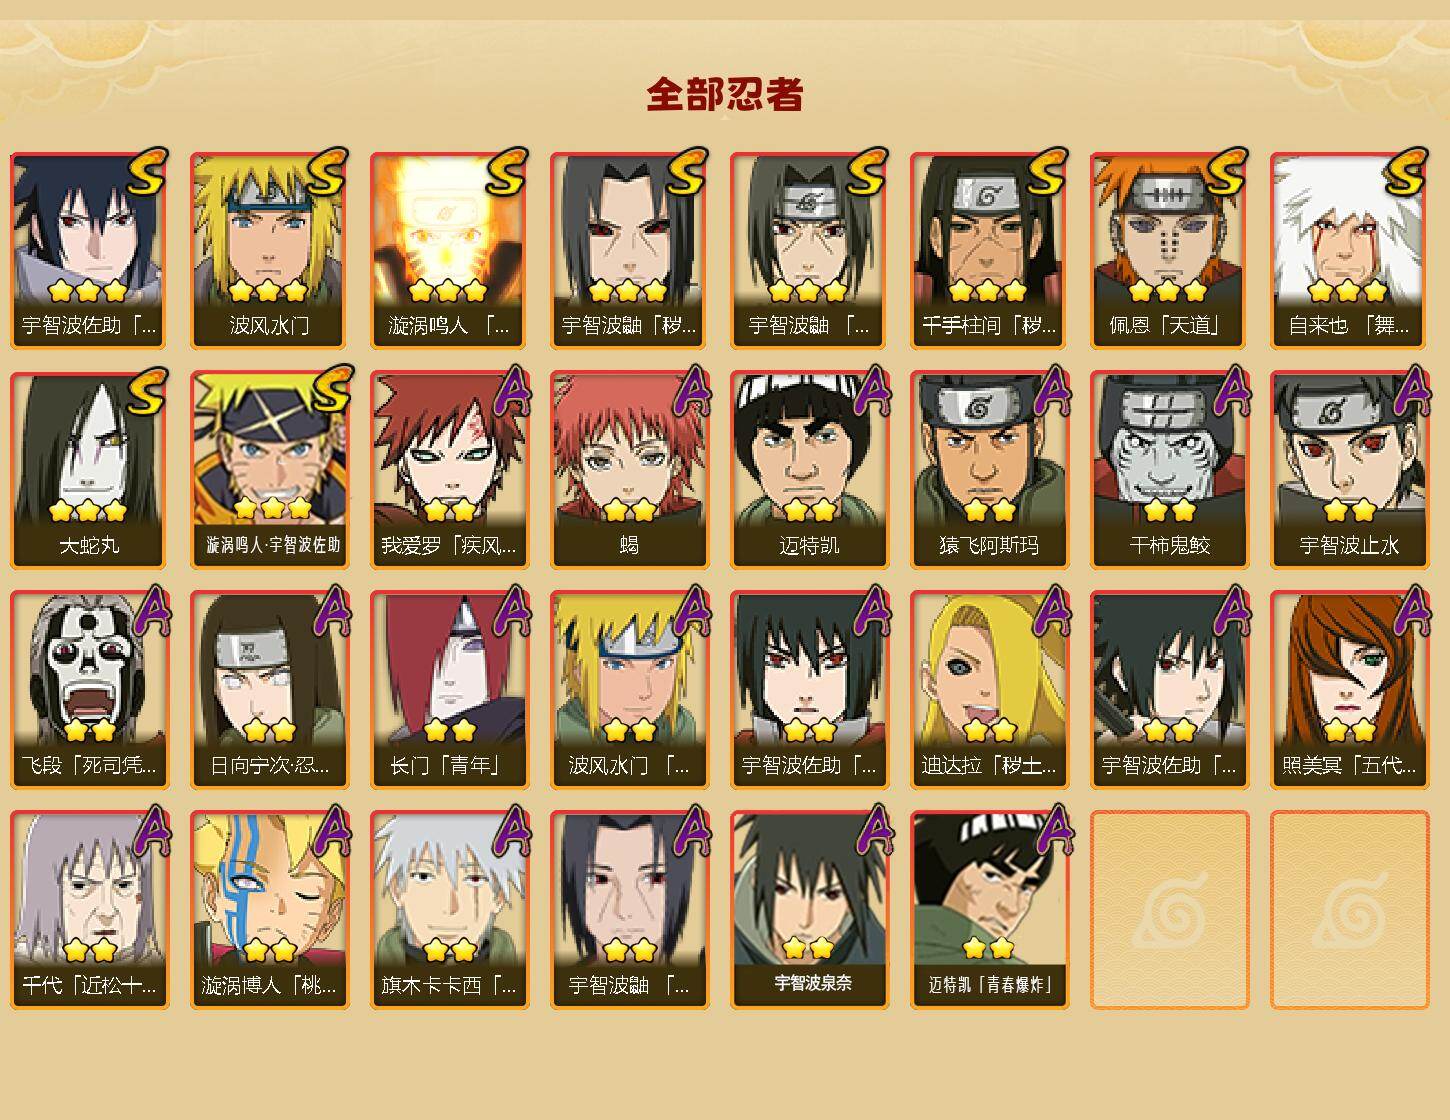
Task: Open the 我爱罗「疾风」 ninja card
Action: (449, 470)
